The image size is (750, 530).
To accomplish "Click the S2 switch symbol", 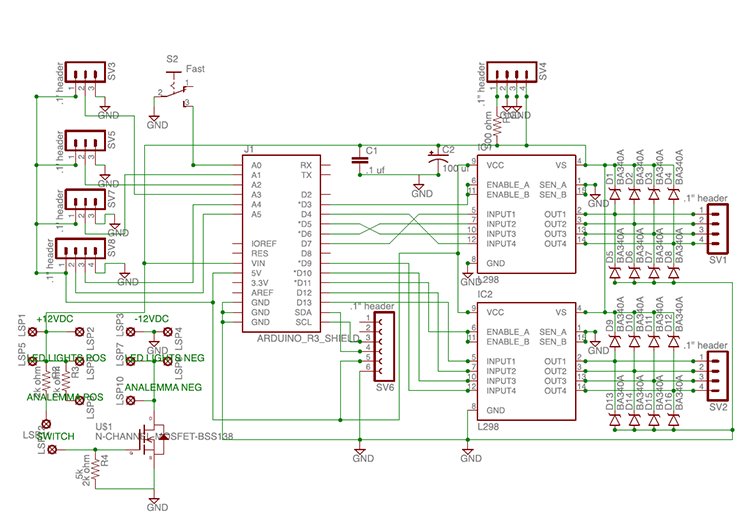I will [x=175, y=88].
